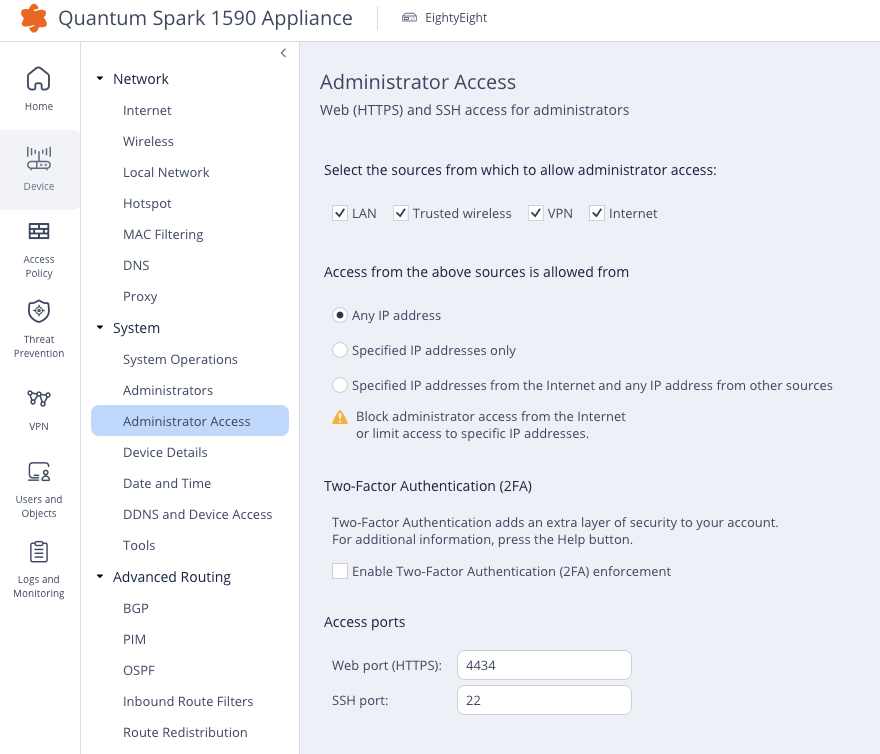Open the Administrators menu item
880x754 pixels.
(168, 390)
